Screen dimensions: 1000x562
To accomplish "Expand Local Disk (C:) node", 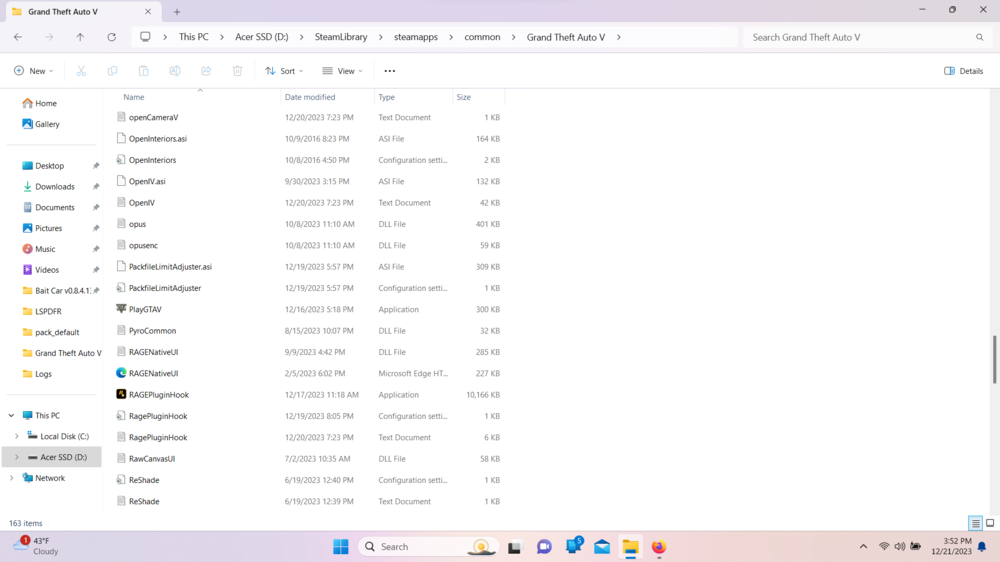I will click(x=17, y=436).
